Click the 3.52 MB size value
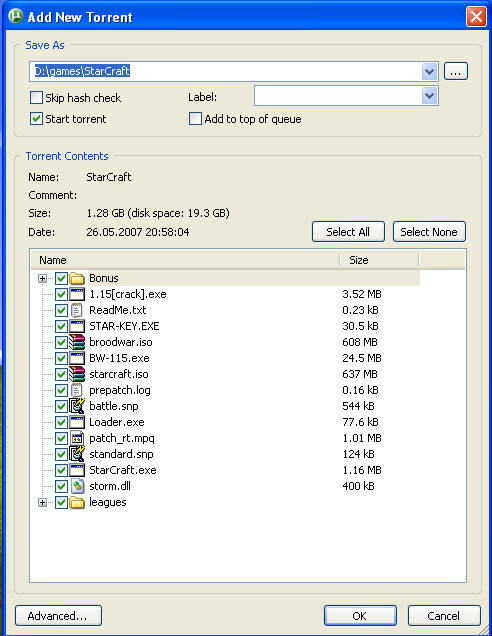Image resolution: width=492 pixels, height=636 pixels. tap(362, 294)
